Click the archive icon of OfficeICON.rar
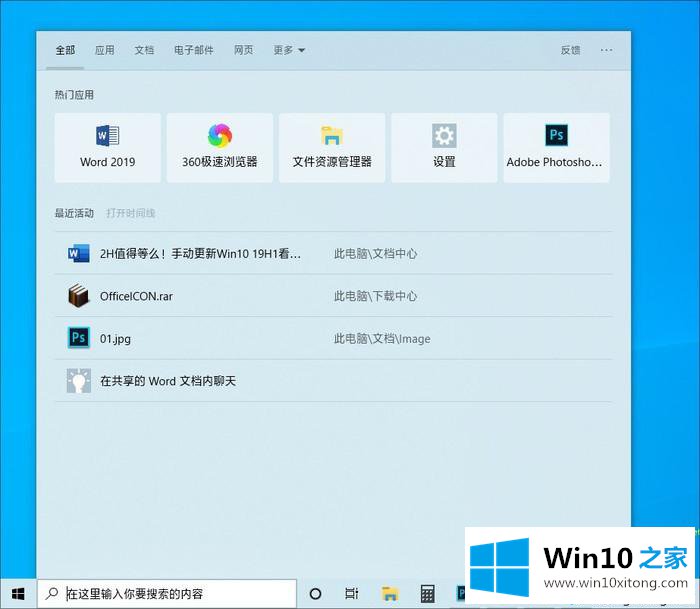This screenshot has width=700, height=609. (79, 296)
